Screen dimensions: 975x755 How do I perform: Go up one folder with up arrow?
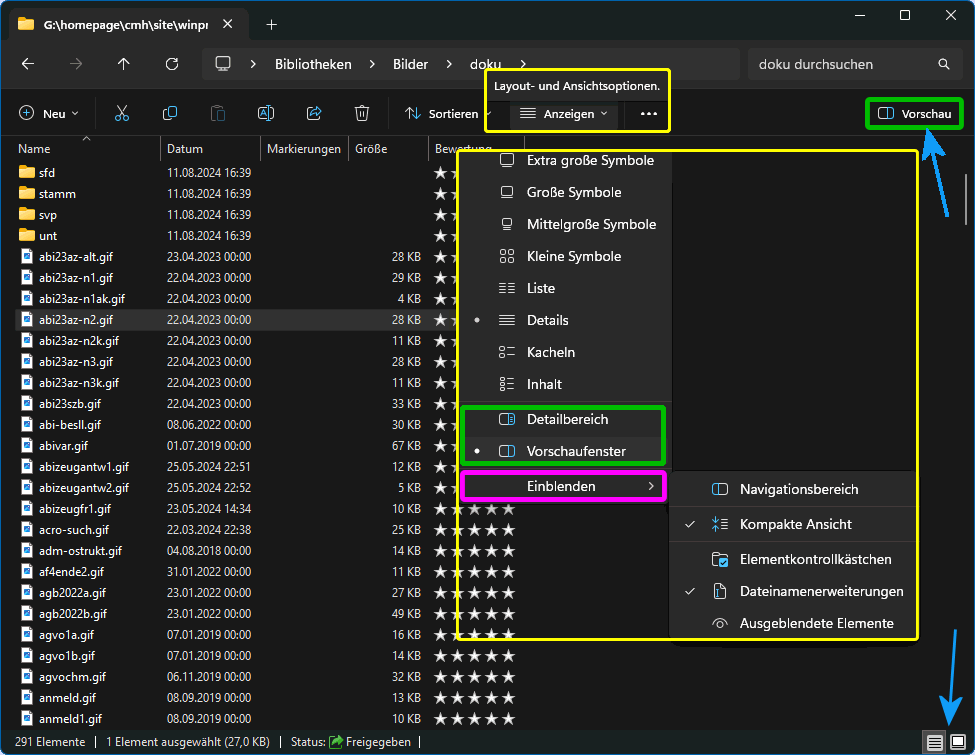[124, 64]
